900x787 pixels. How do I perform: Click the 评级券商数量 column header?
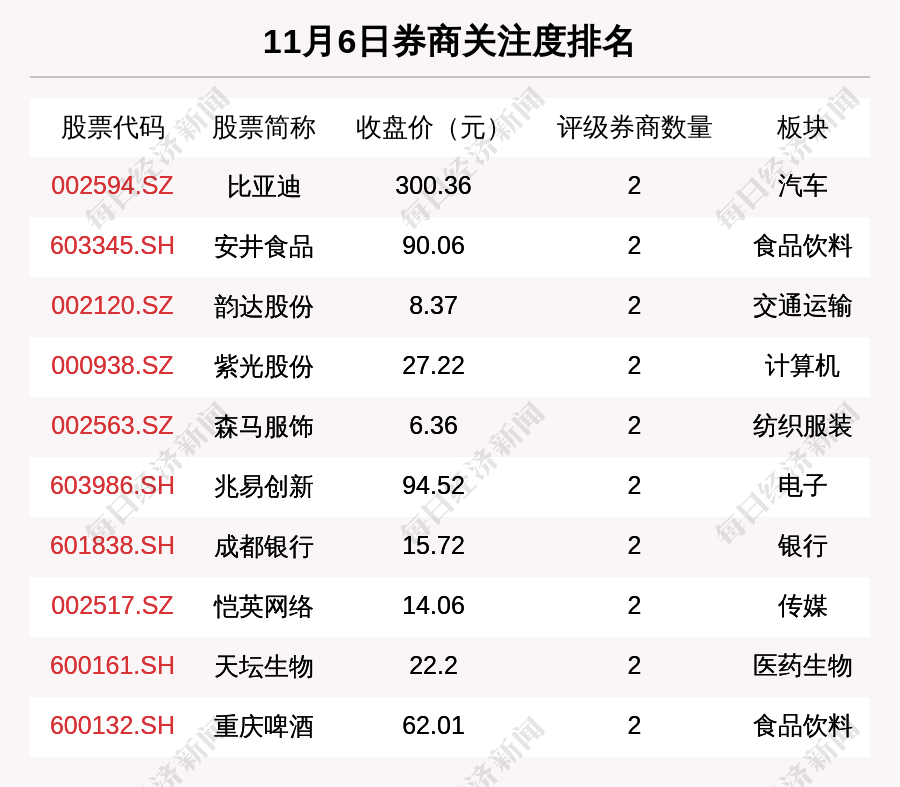(634, 127)
